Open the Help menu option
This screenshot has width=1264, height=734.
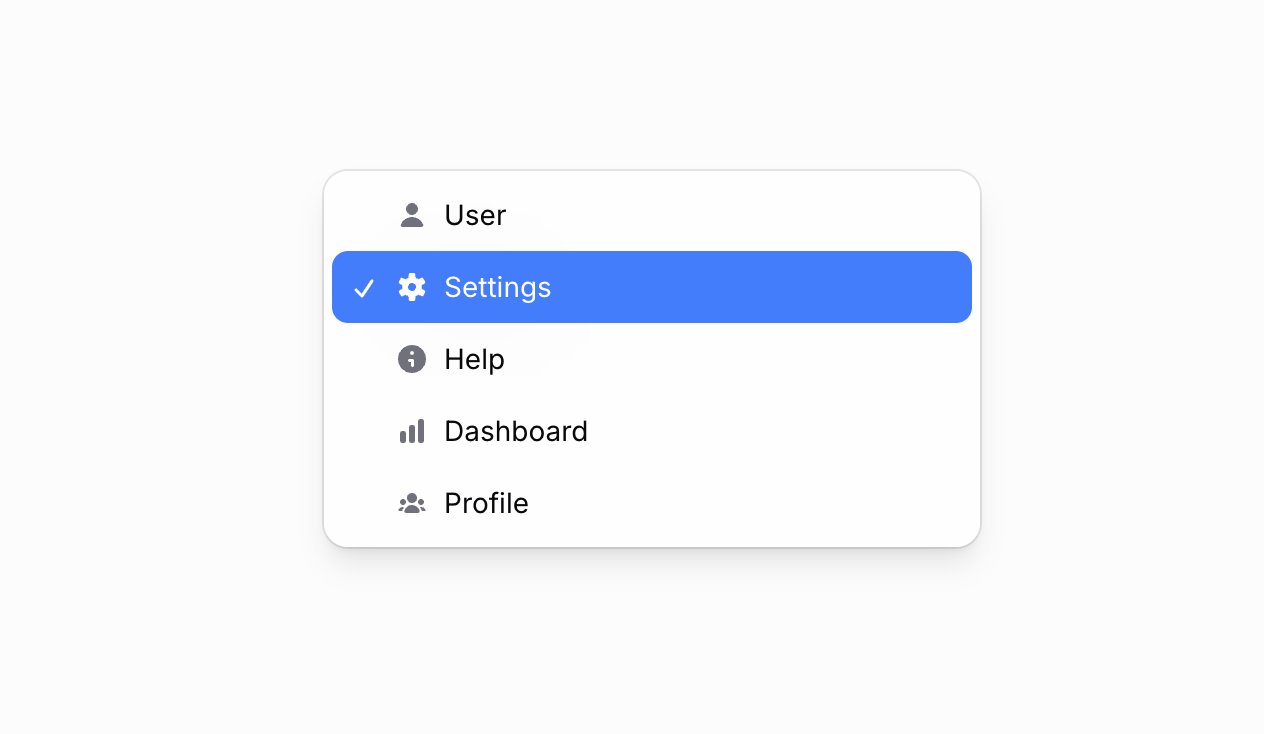pyautogui.click(x=652, y=359)
